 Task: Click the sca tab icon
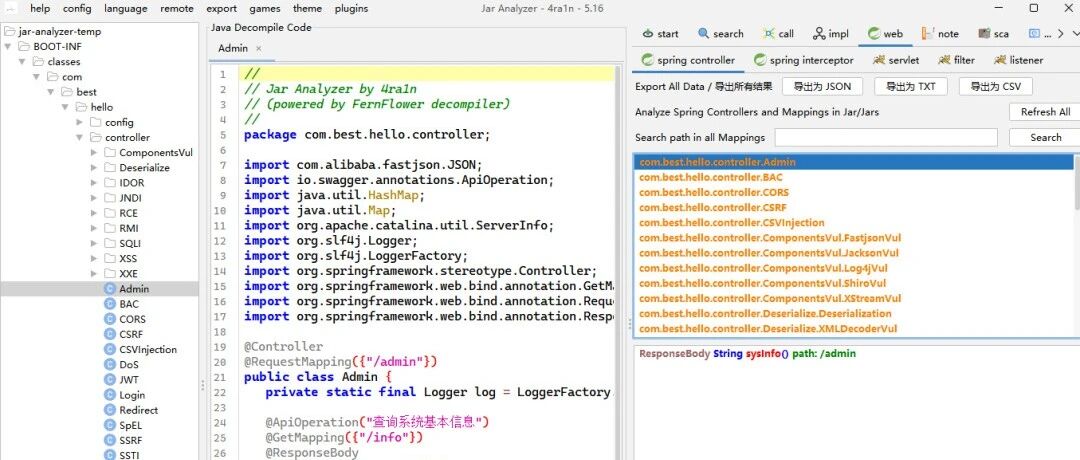pos(984,33)
